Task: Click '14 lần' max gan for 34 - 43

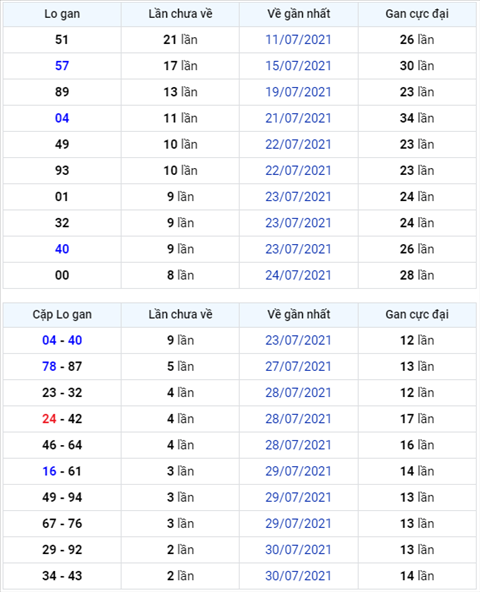Action: point(417,576)
